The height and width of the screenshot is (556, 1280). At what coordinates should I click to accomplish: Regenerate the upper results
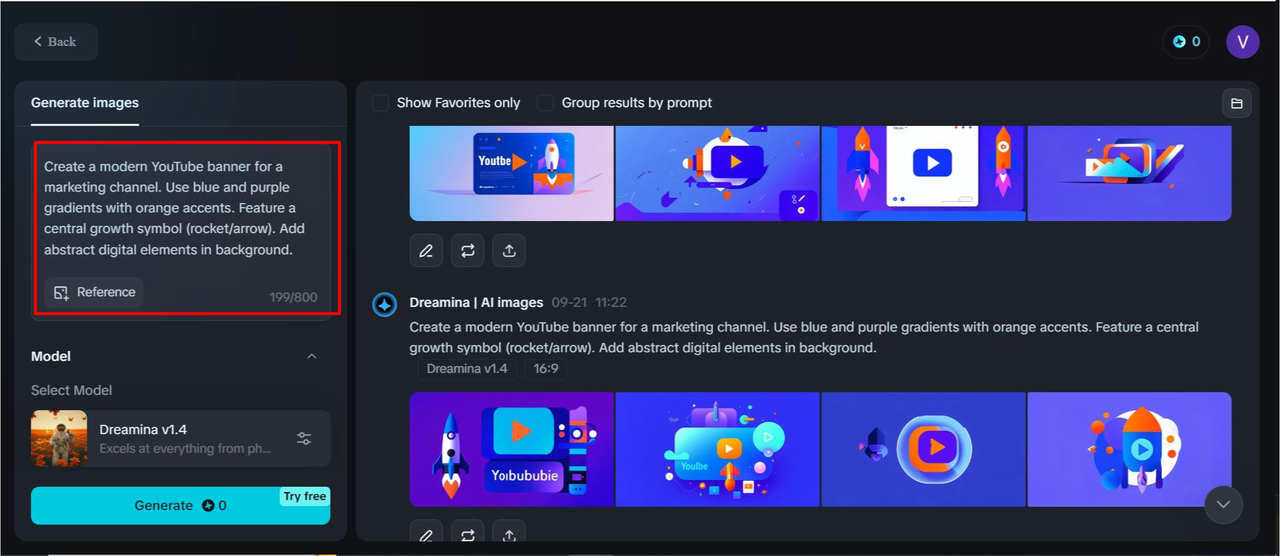pos(467,251)
